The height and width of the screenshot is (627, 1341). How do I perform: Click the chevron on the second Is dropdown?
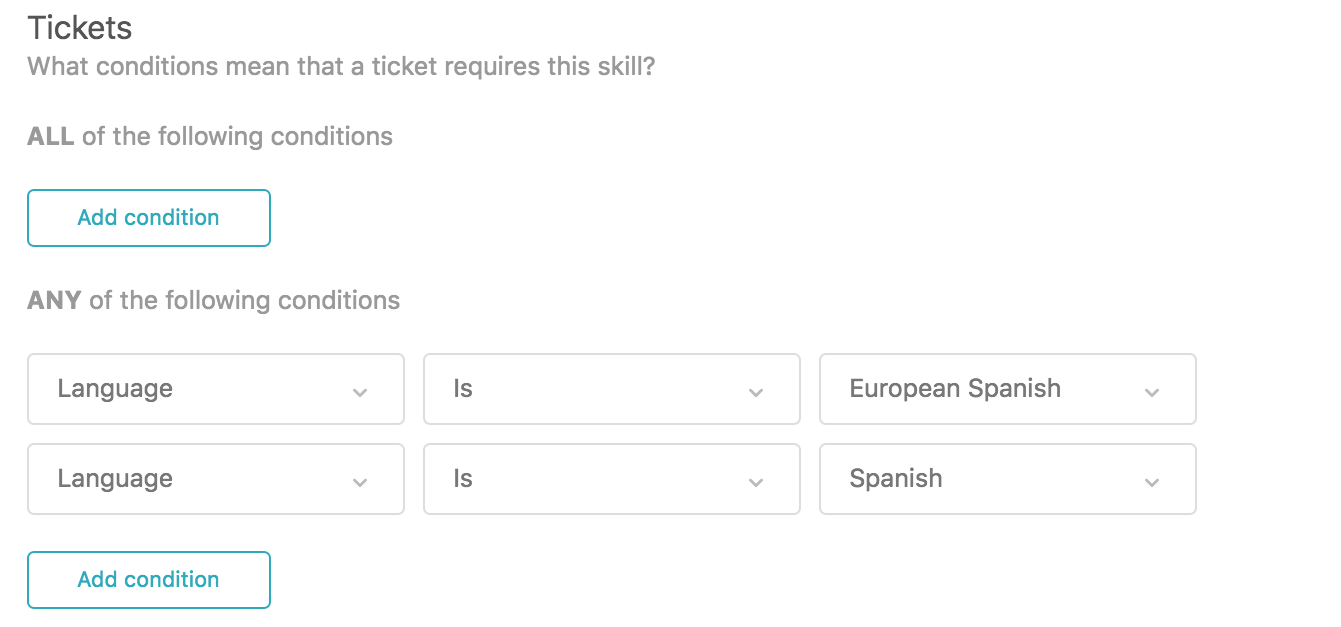[755, 479]
